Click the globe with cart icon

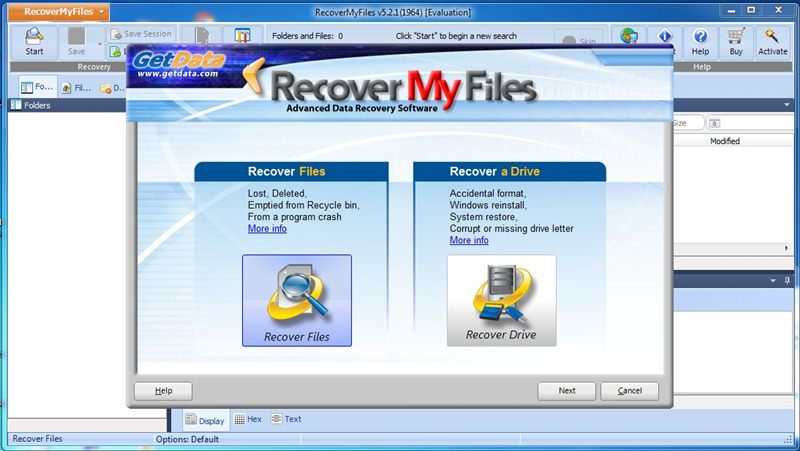(629, 36)
